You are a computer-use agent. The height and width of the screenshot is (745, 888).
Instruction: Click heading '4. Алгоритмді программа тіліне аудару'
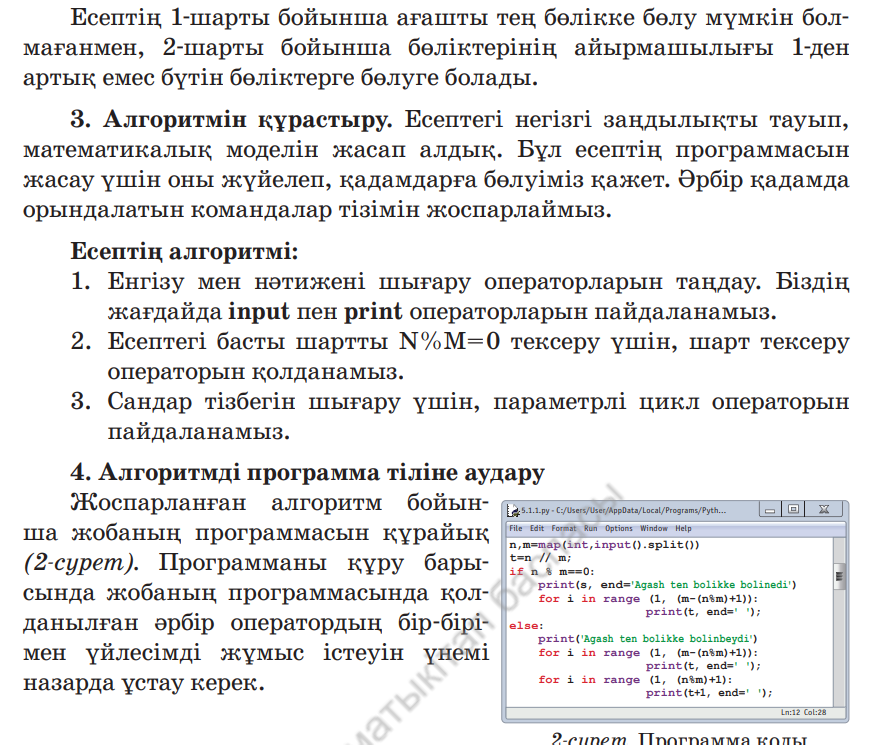[x=308, y=472]
